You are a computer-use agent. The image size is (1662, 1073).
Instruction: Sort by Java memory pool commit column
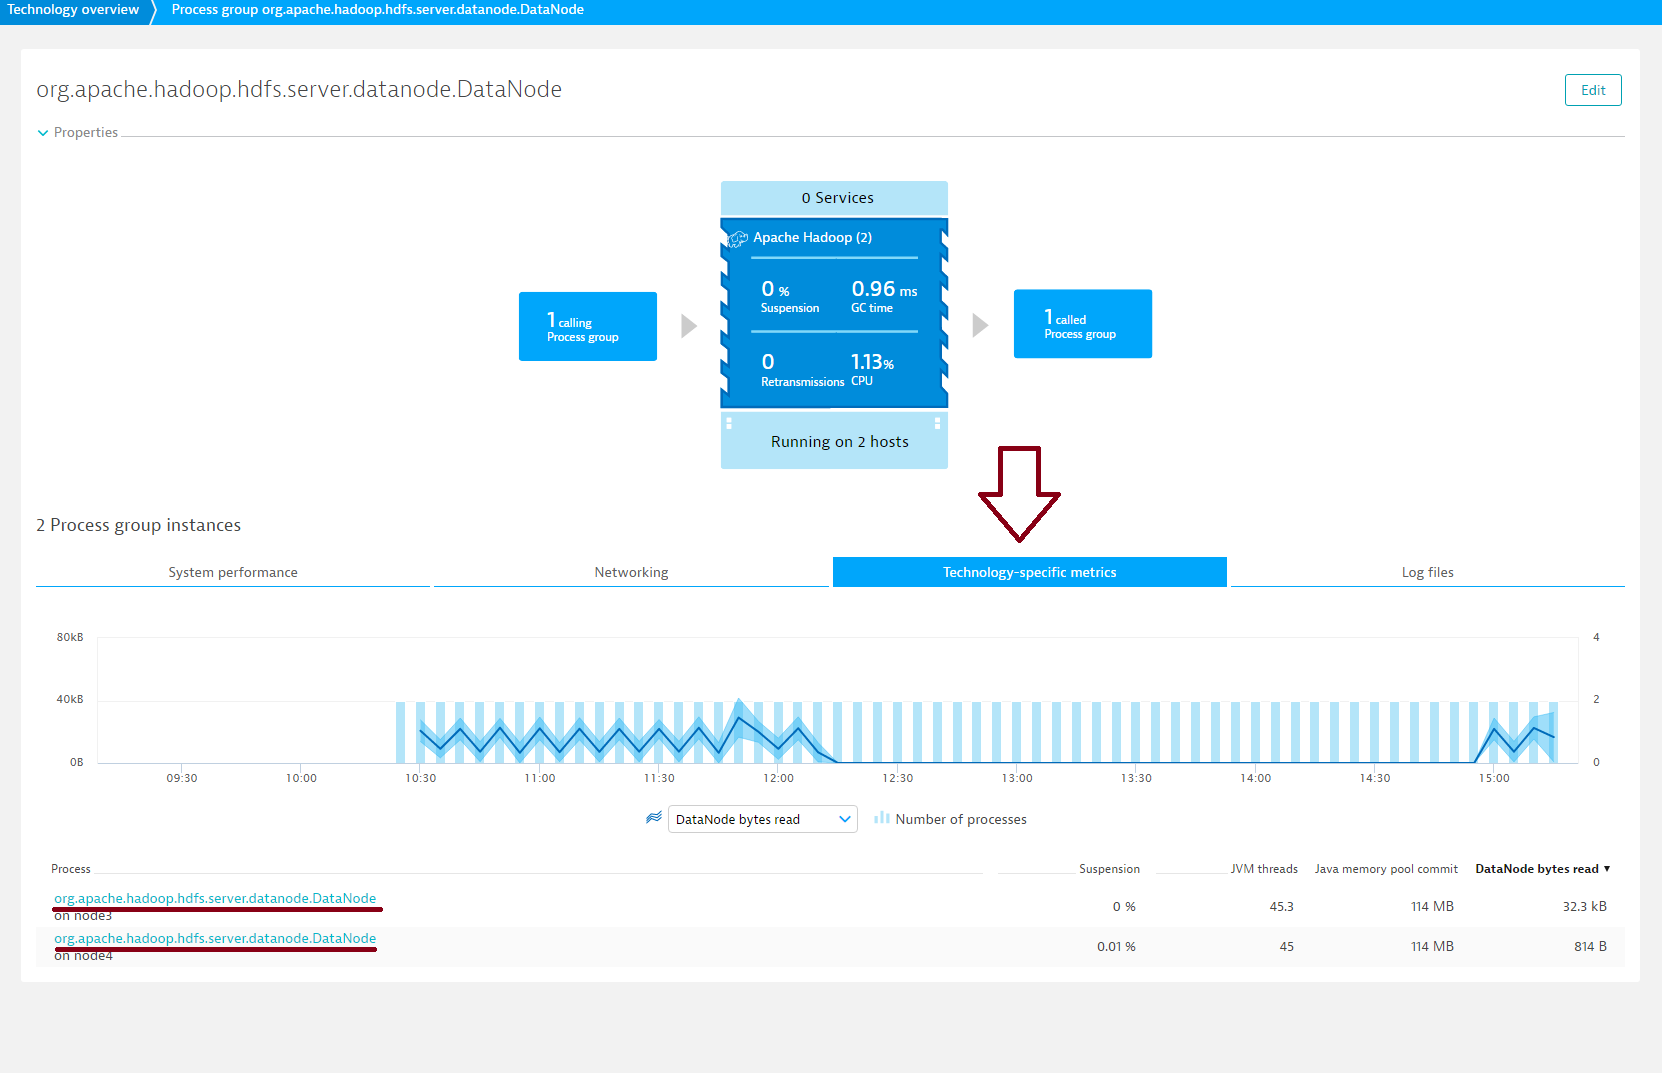[1386, 869]
